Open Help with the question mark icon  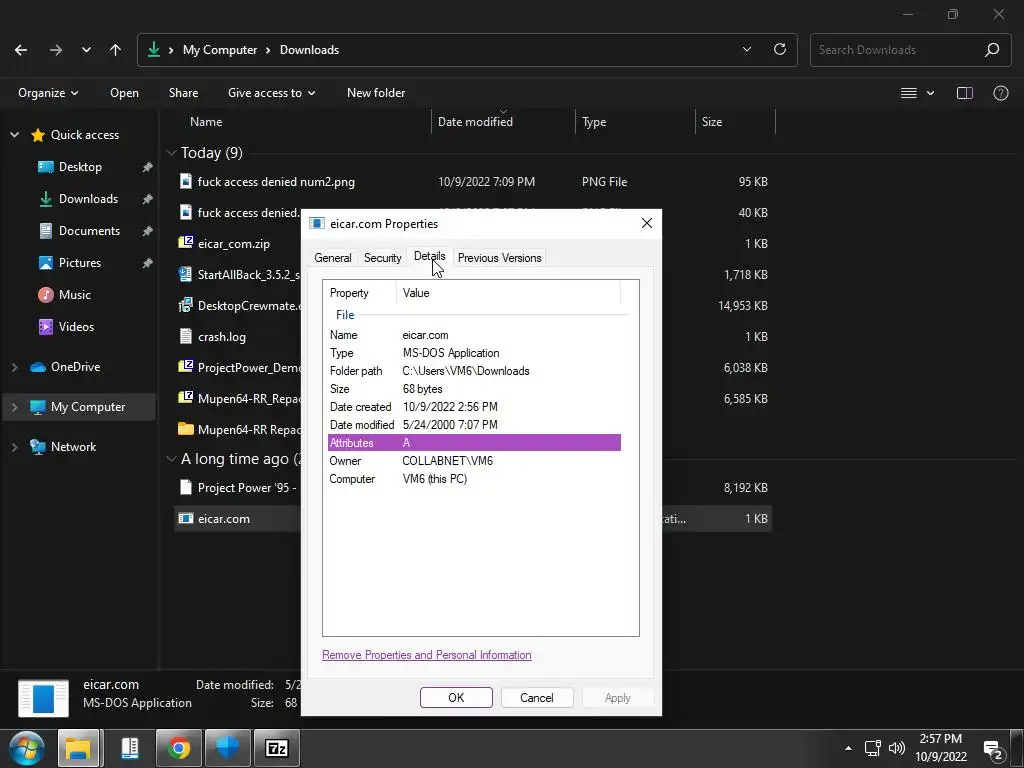coord(1000,93)
